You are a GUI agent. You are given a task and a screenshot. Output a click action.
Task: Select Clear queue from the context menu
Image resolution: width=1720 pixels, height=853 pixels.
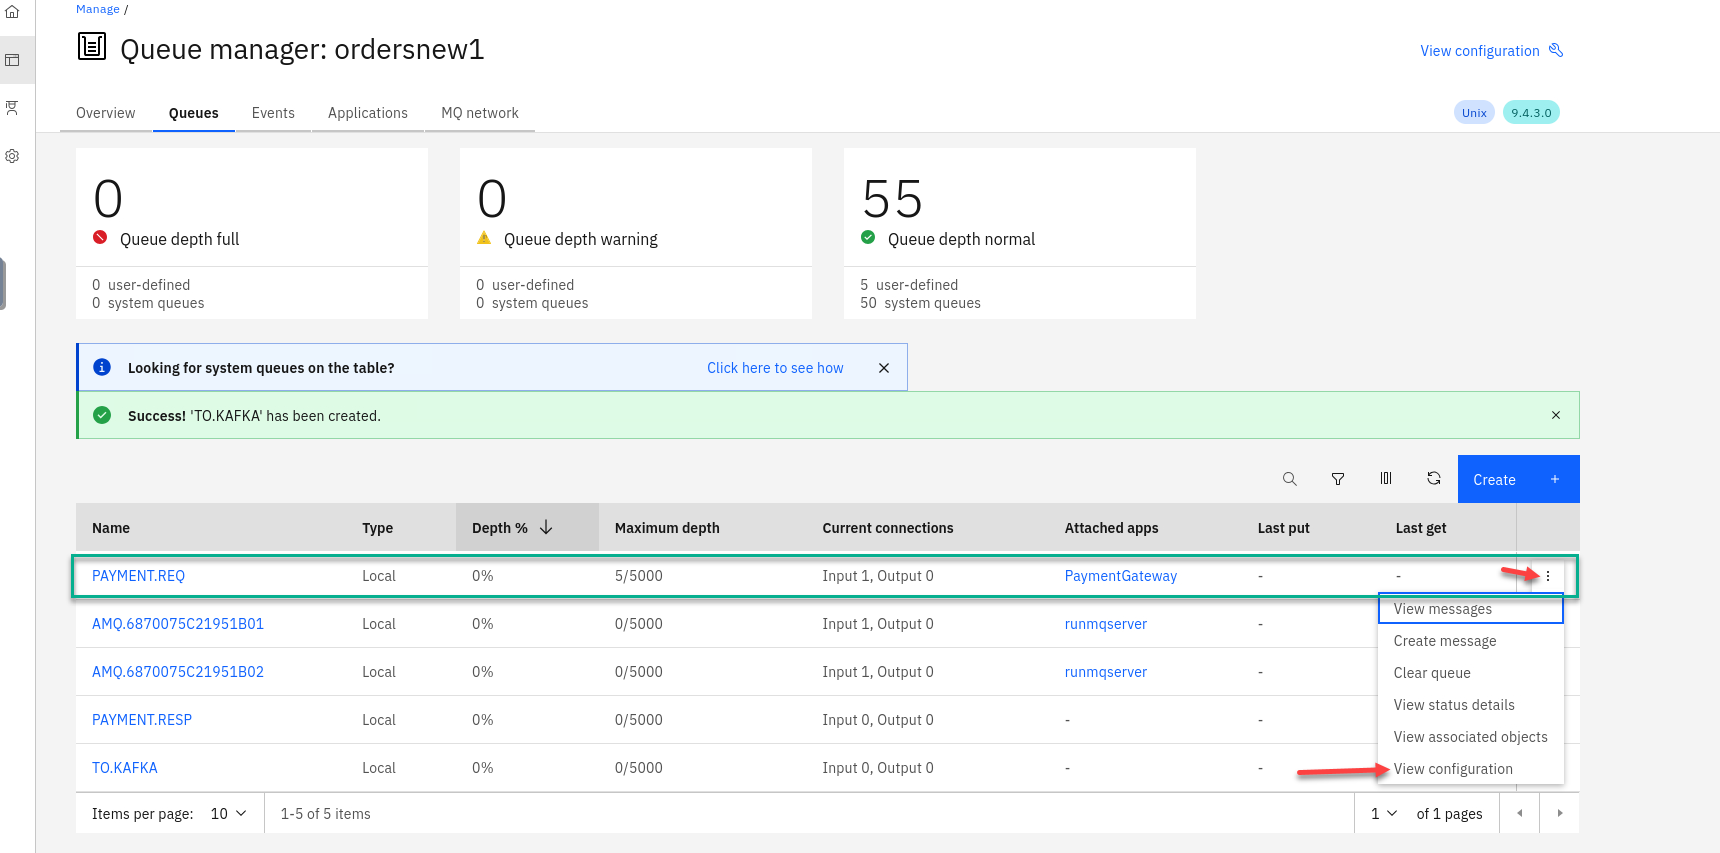click(x=1431, y=673)
